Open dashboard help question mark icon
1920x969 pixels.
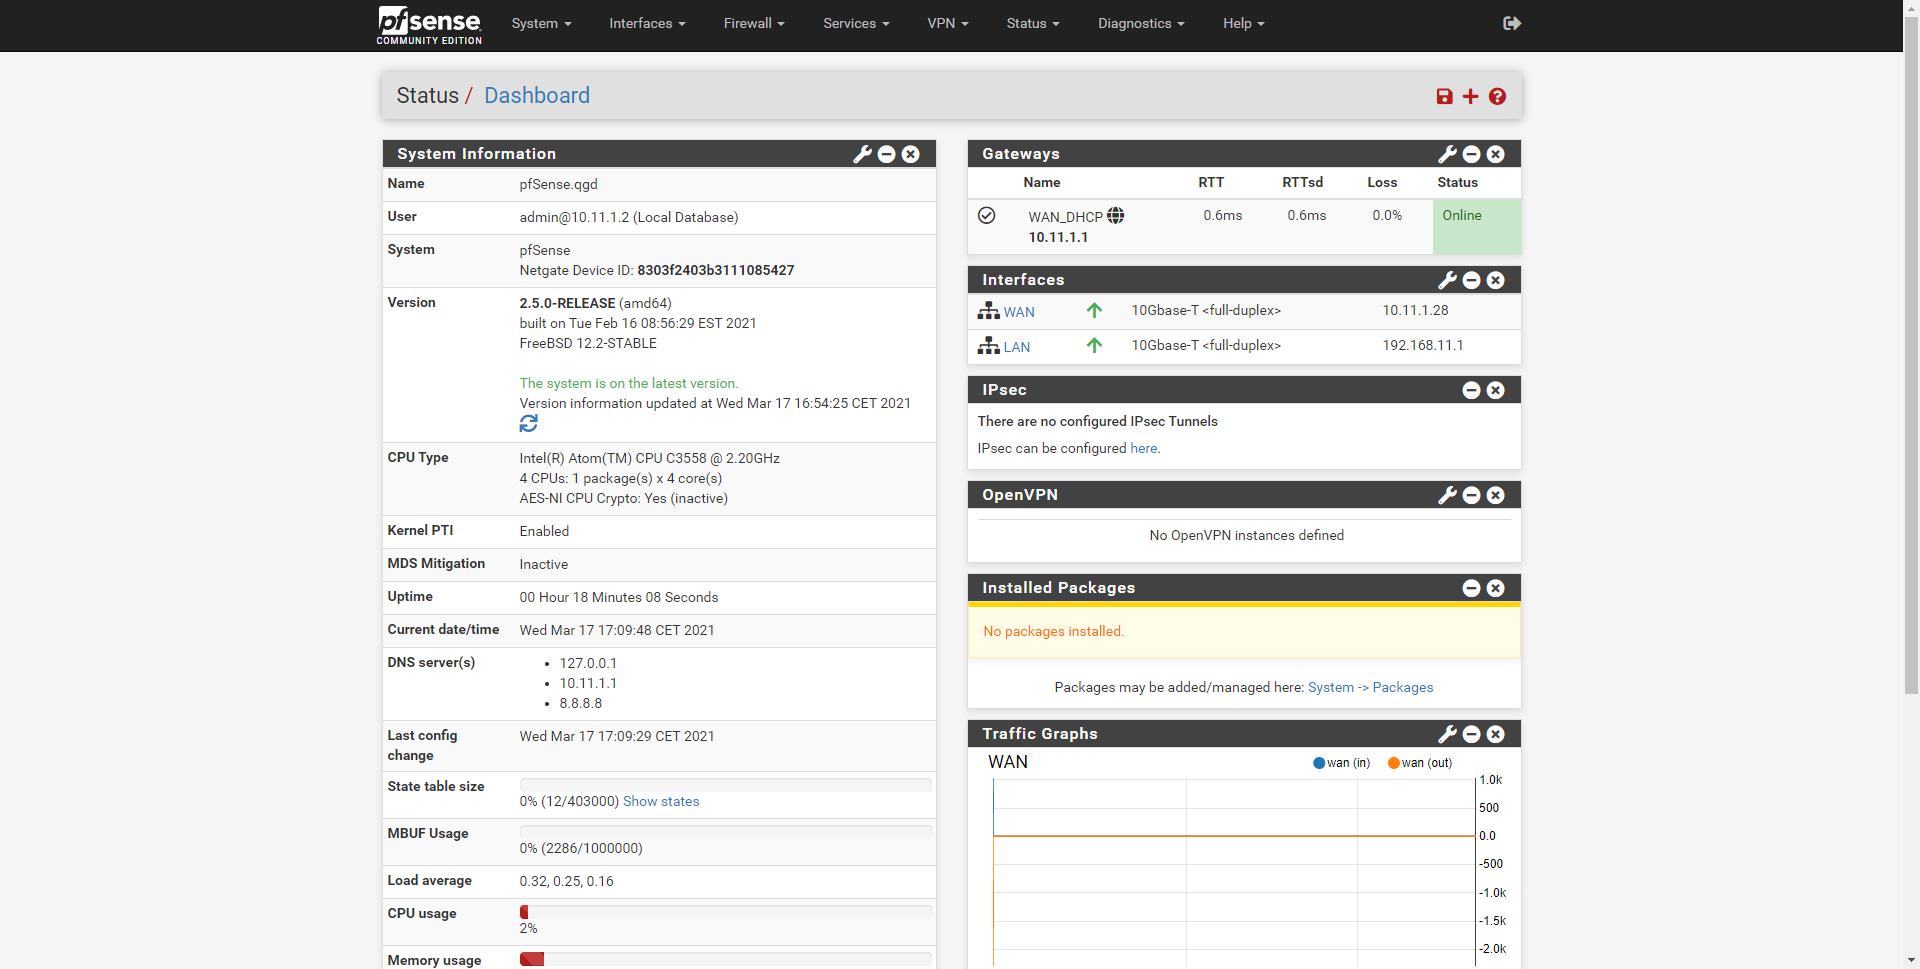(x=1497, y=96)
